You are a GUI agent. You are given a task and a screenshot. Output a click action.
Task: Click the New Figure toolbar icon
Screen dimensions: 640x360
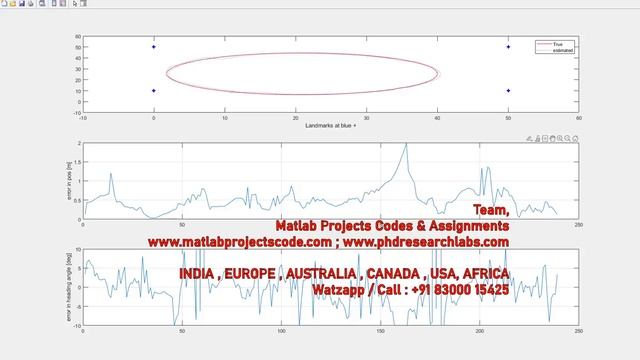[4, 3]
